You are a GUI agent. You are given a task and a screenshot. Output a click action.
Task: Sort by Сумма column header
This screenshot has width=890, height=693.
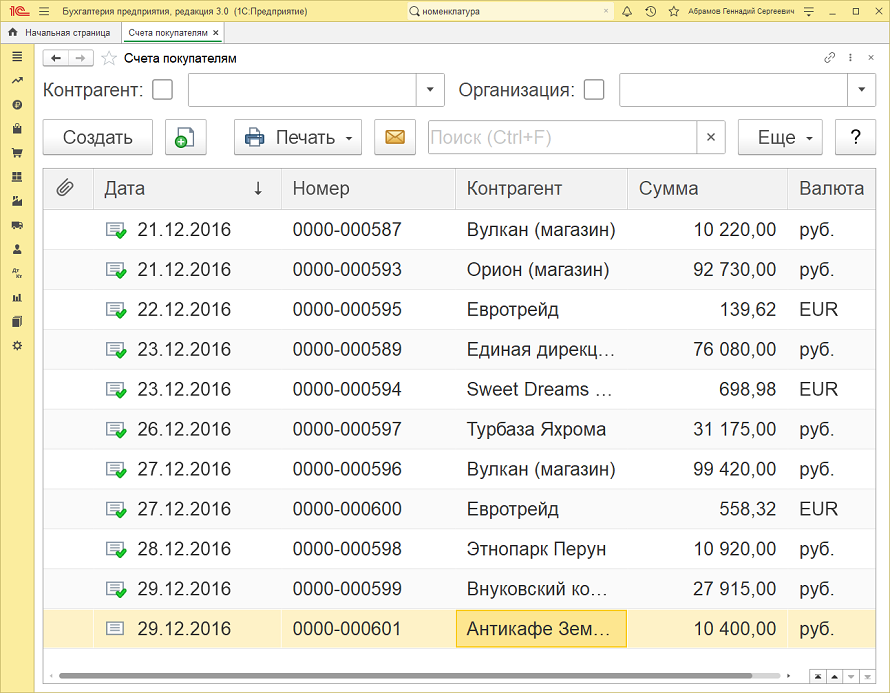click(x=707, y=188)
